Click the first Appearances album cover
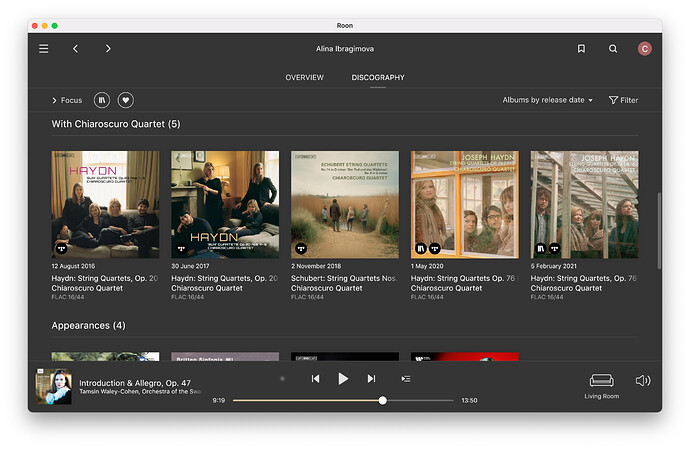This screenshot has height=449, width=690. click(x=105, y=356)
